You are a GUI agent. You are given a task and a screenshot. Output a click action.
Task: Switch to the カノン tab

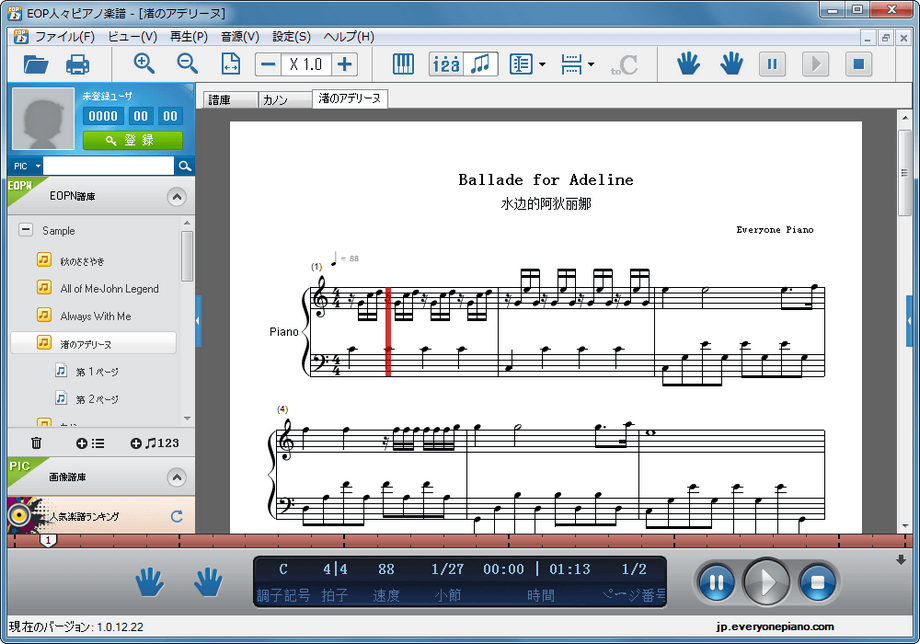[x=285, y=100]
